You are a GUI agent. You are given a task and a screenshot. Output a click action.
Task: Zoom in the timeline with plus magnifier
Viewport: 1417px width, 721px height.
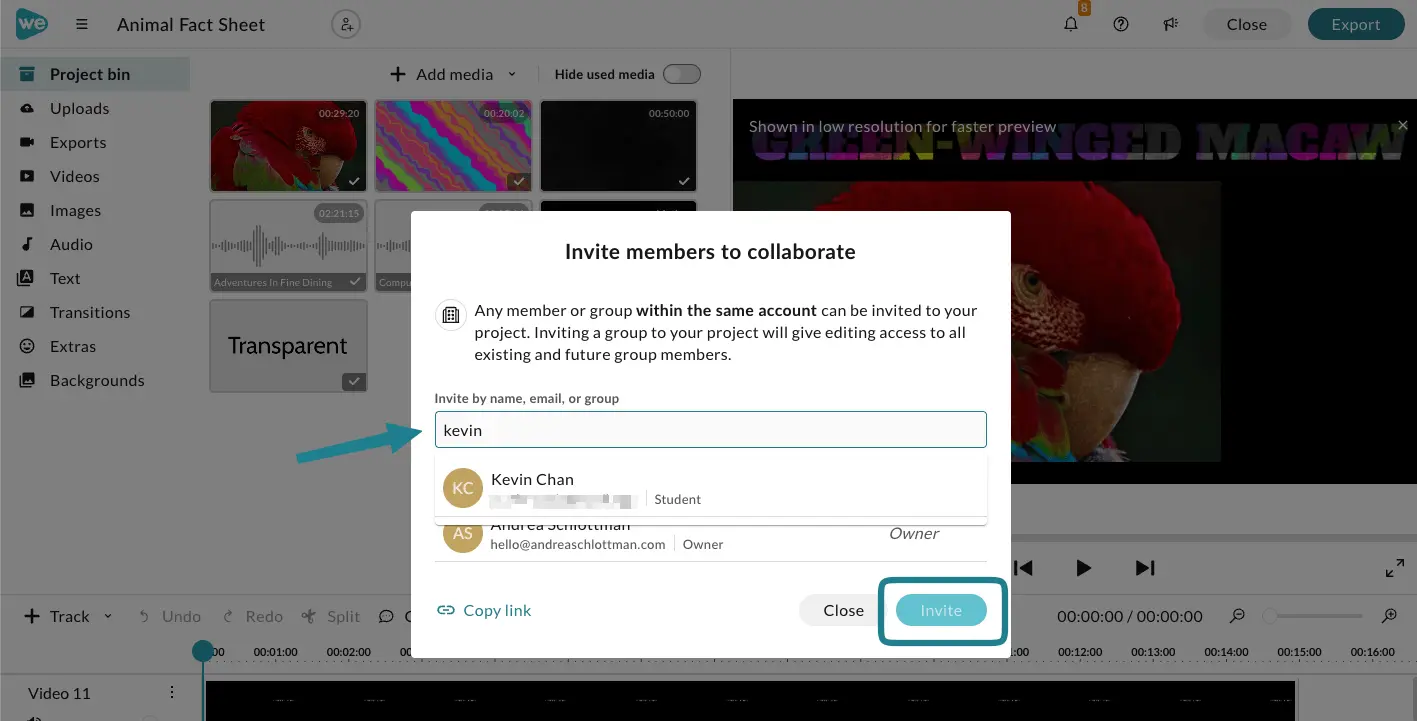coord(1389,616)
